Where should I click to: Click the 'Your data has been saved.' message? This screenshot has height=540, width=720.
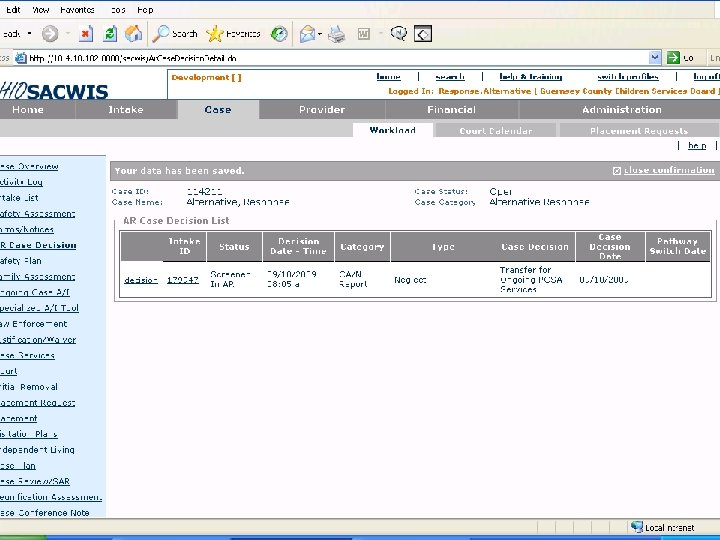pyautogui.click(x=180, y=171)
